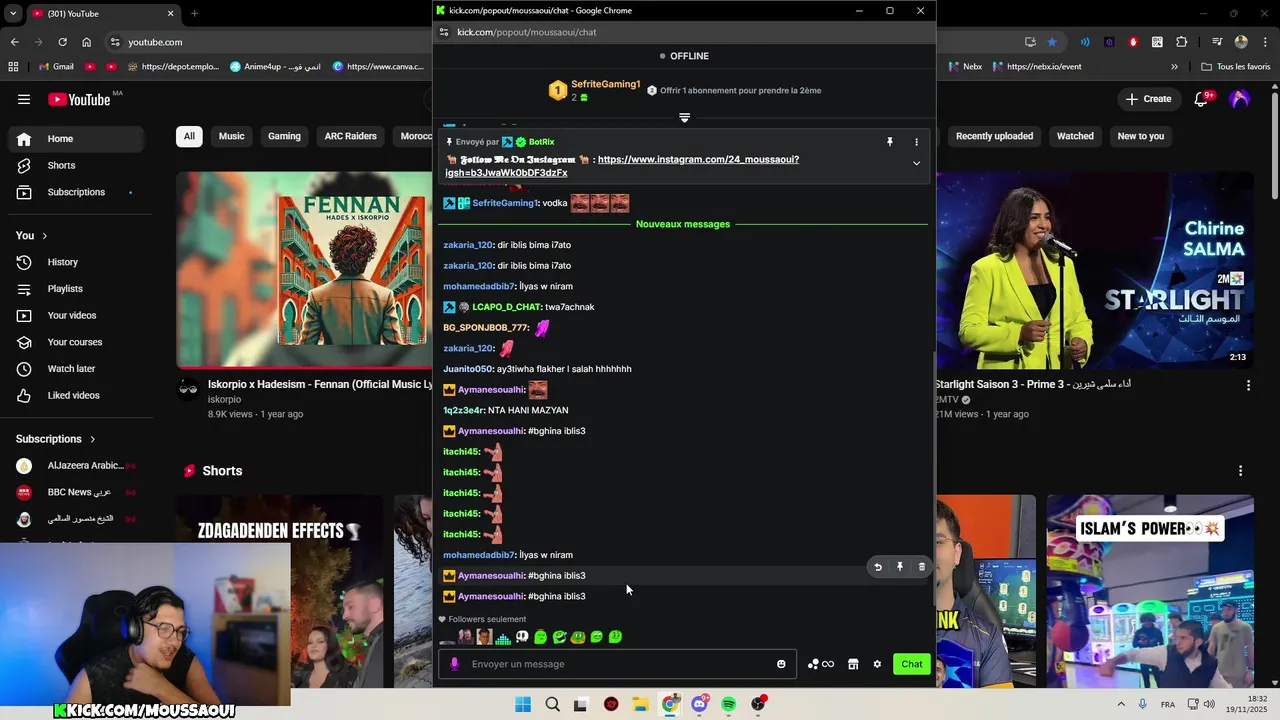1280x720 pixels.
Task: Delete the hovered chat message with trash icon
Action: pyautogui.click(x=922, y=567)
